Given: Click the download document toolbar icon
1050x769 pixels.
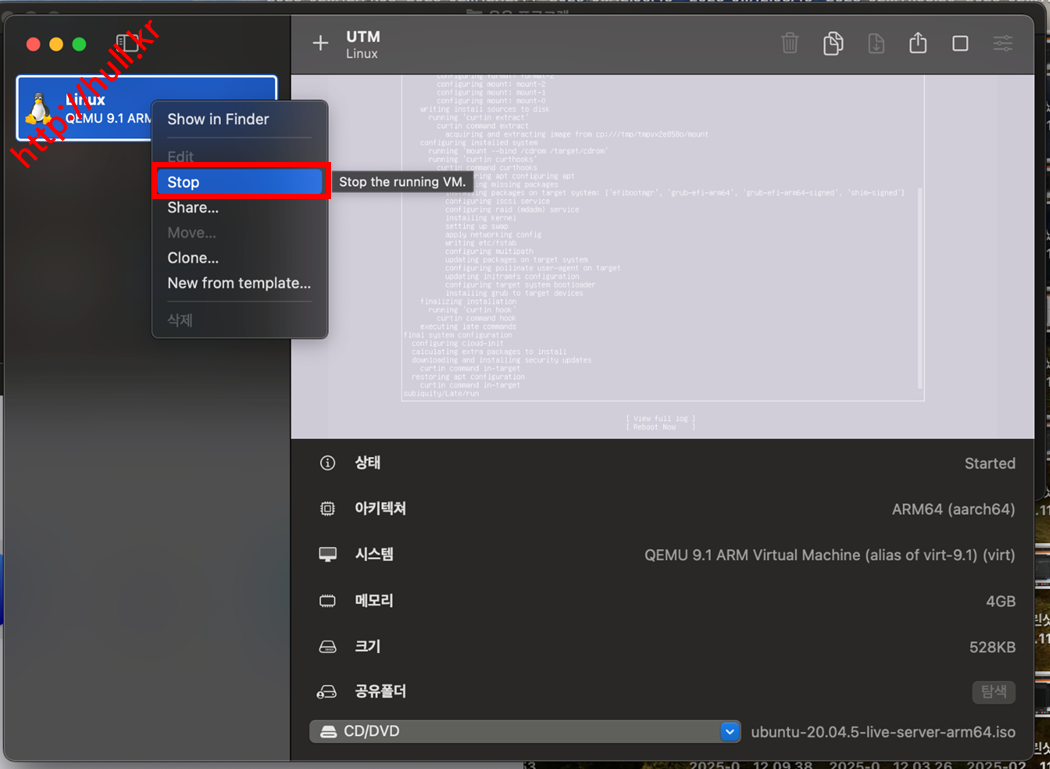Looking at the screenshot, I should click(876, 44).
